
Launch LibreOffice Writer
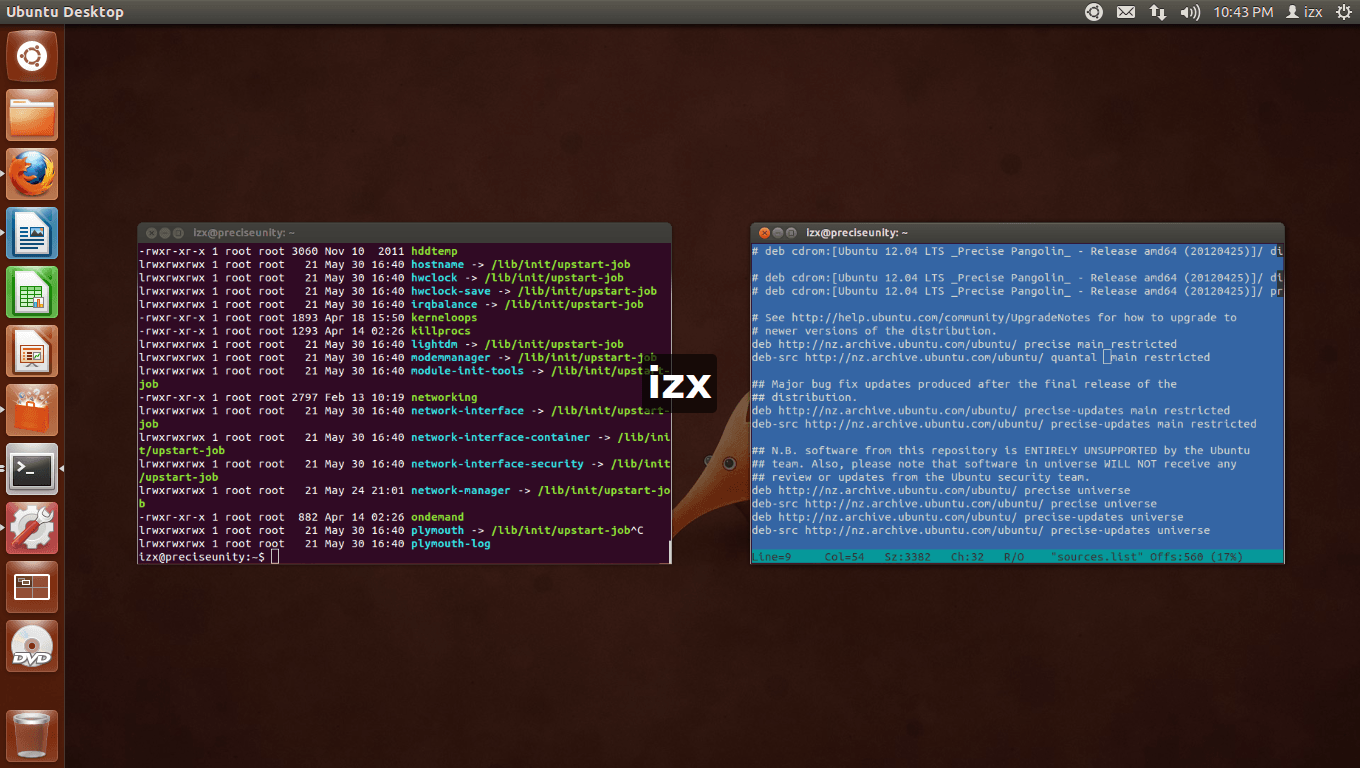pyautogui.click(x=32, y=233)
